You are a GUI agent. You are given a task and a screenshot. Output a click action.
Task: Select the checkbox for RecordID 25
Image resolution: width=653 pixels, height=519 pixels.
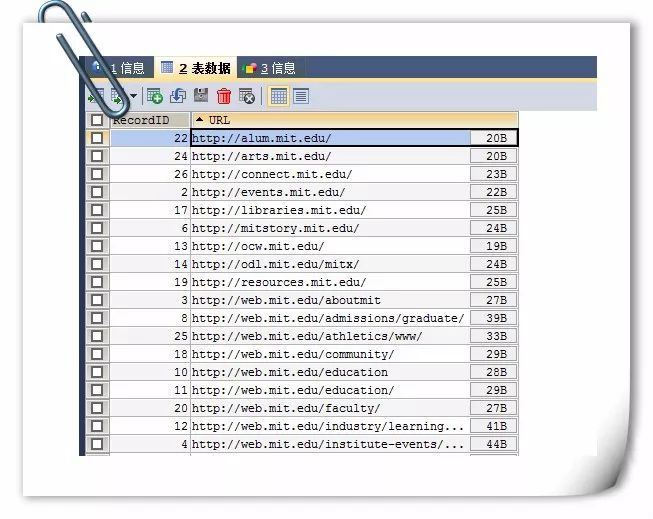[97, 336]
